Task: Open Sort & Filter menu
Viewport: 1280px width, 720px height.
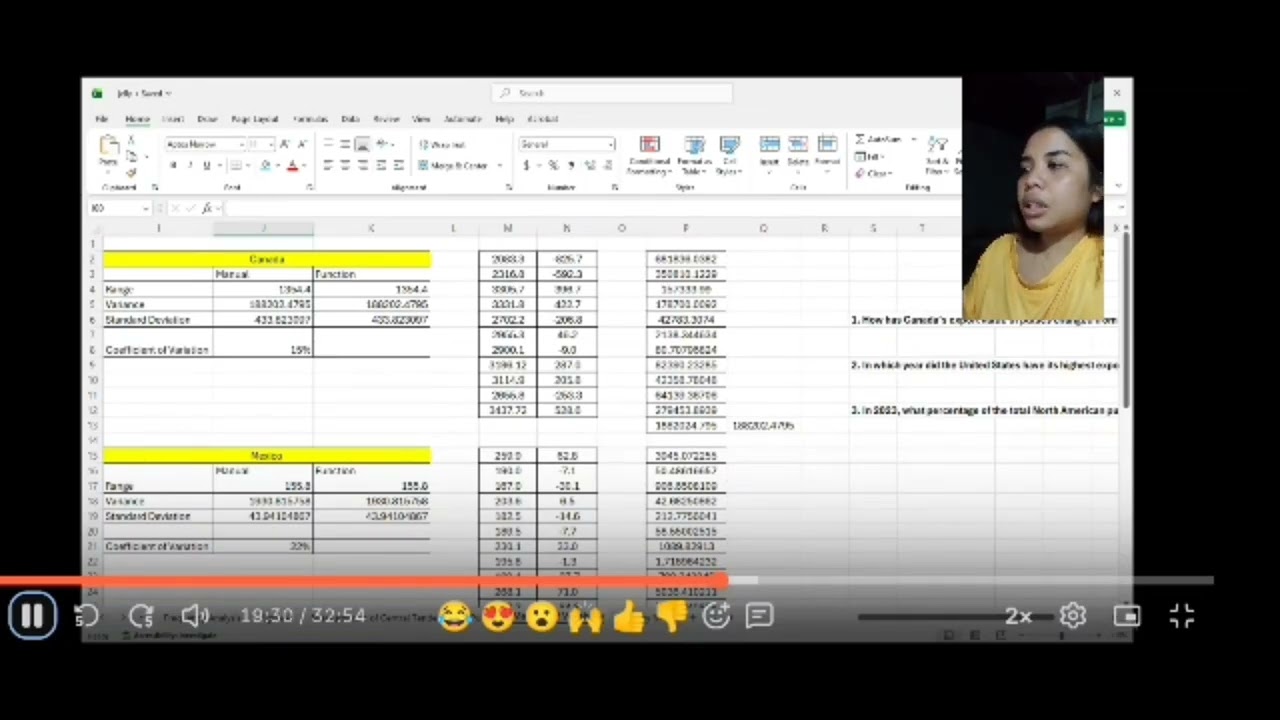Action: point(938,155)
